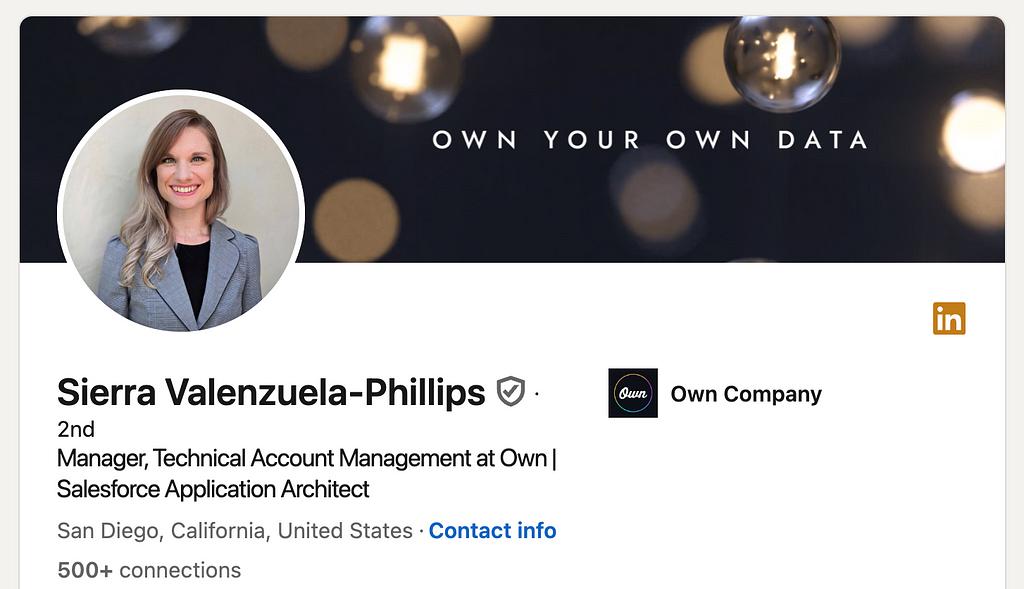The height and width of the screenshot is (589, 1024).
Task: Click the word 'Own' inside the company logo
Action: (x=633, y=393)
